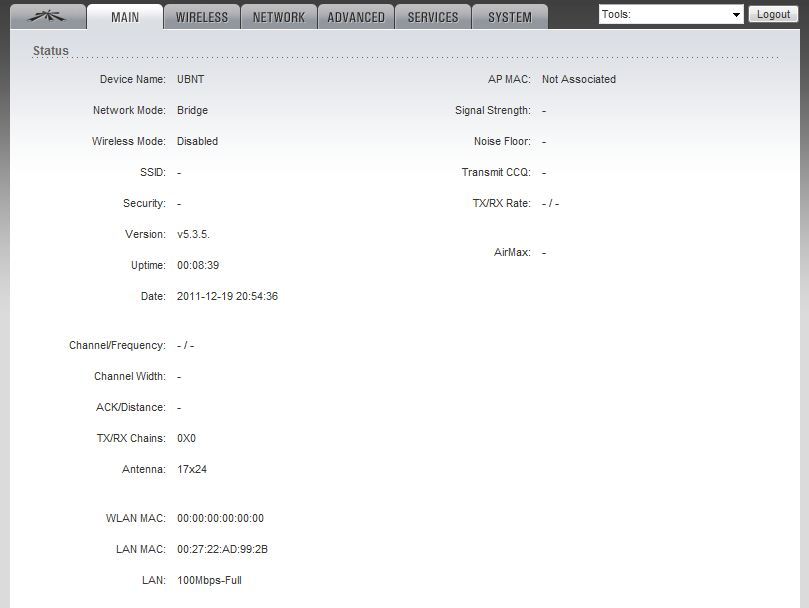Select the Status section heading
This screenshot has width=809, height=608.
pos(51,51)
